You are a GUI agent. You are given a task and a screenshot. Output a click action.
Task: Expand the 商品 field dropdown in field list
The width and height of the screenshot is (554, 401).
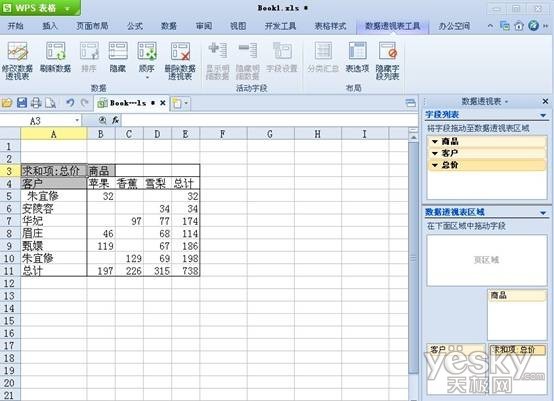[435, 142]
